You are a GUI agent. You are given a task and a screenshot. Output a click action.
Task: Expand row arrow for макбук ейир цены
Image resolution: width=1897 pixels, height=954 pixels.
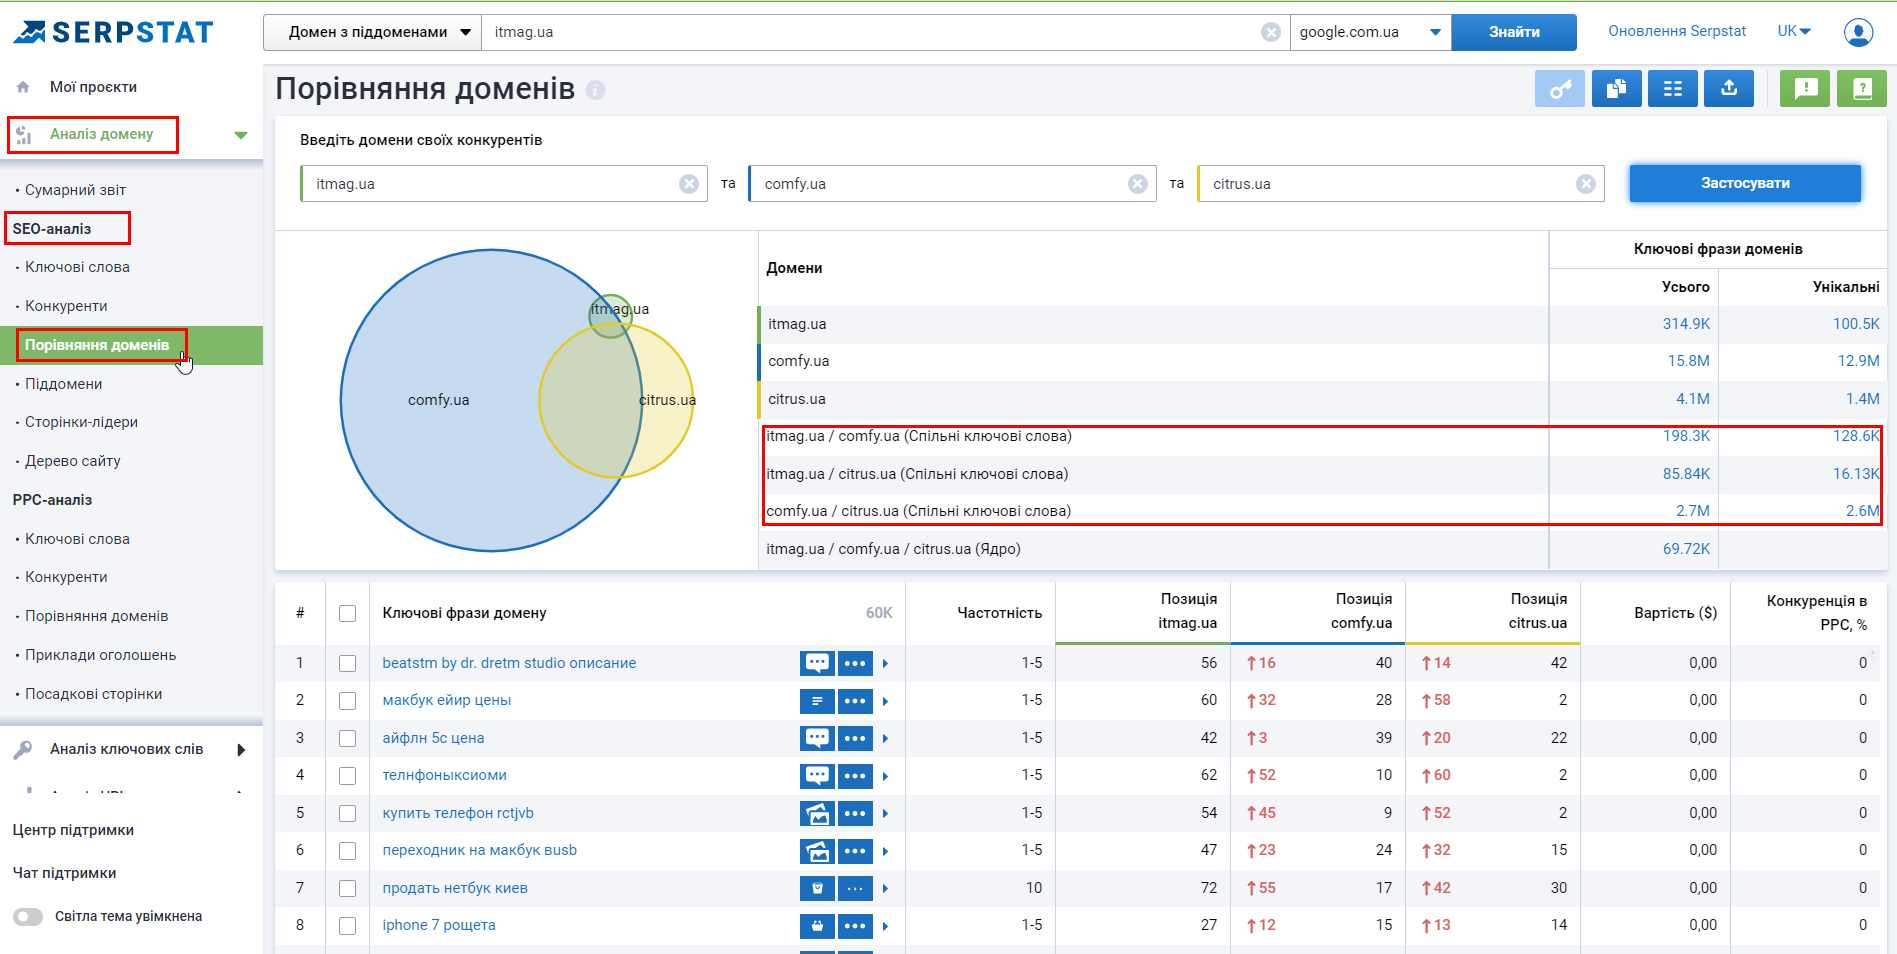[886, 701]
